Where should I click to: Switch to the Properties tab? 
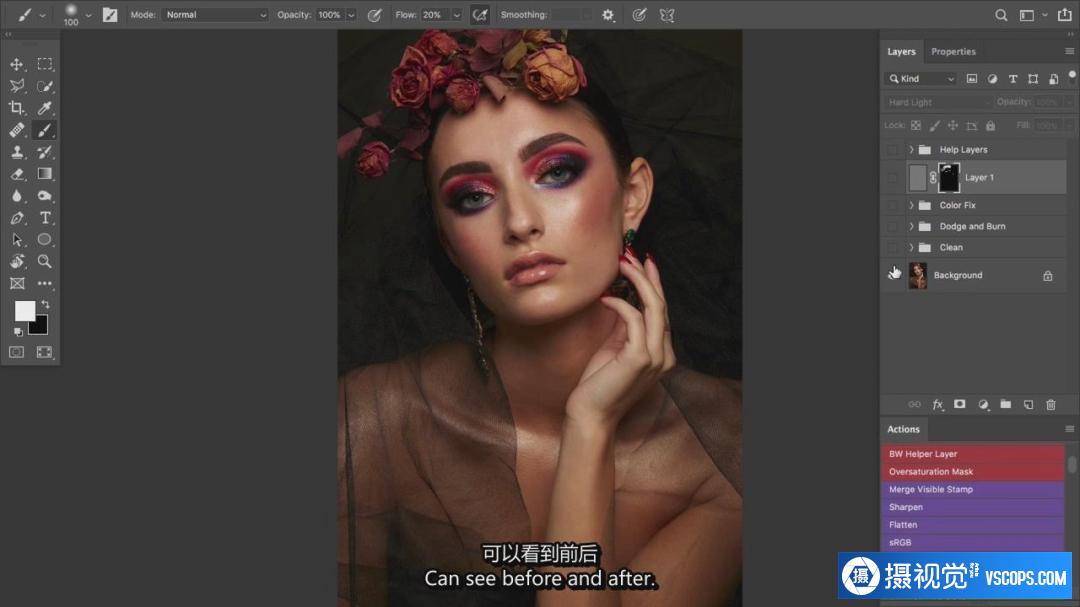click(x=953, y=52)
